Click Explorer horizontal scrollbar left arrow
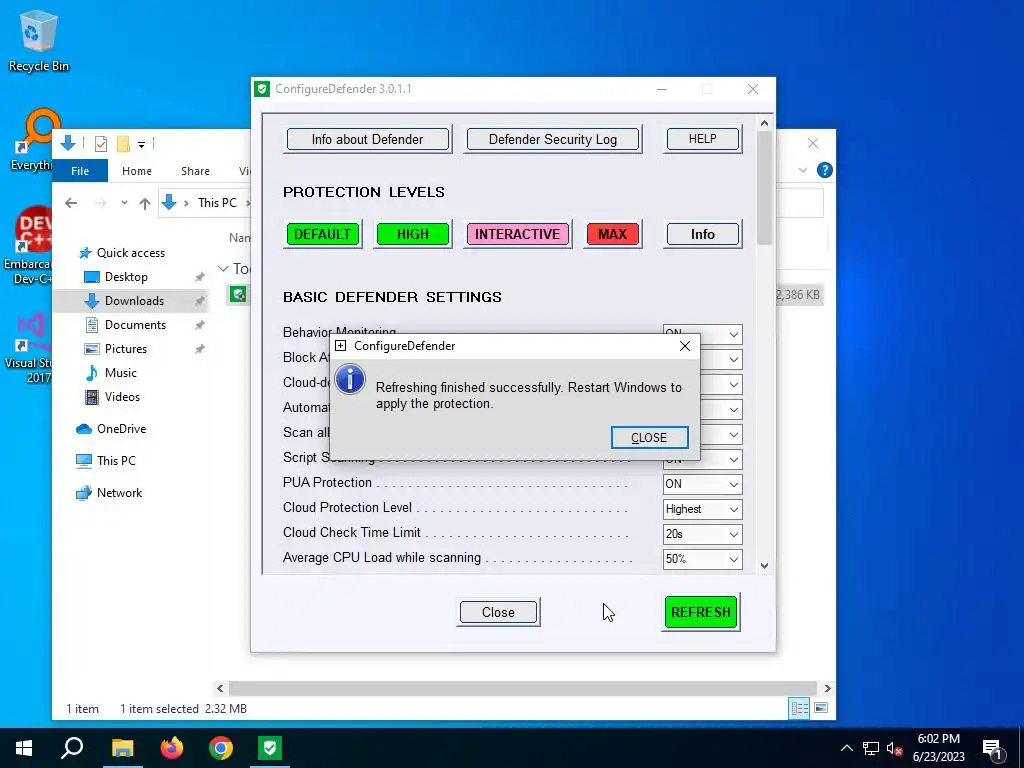This screenshot has width=1024, height=768. (x=220, y=688)
